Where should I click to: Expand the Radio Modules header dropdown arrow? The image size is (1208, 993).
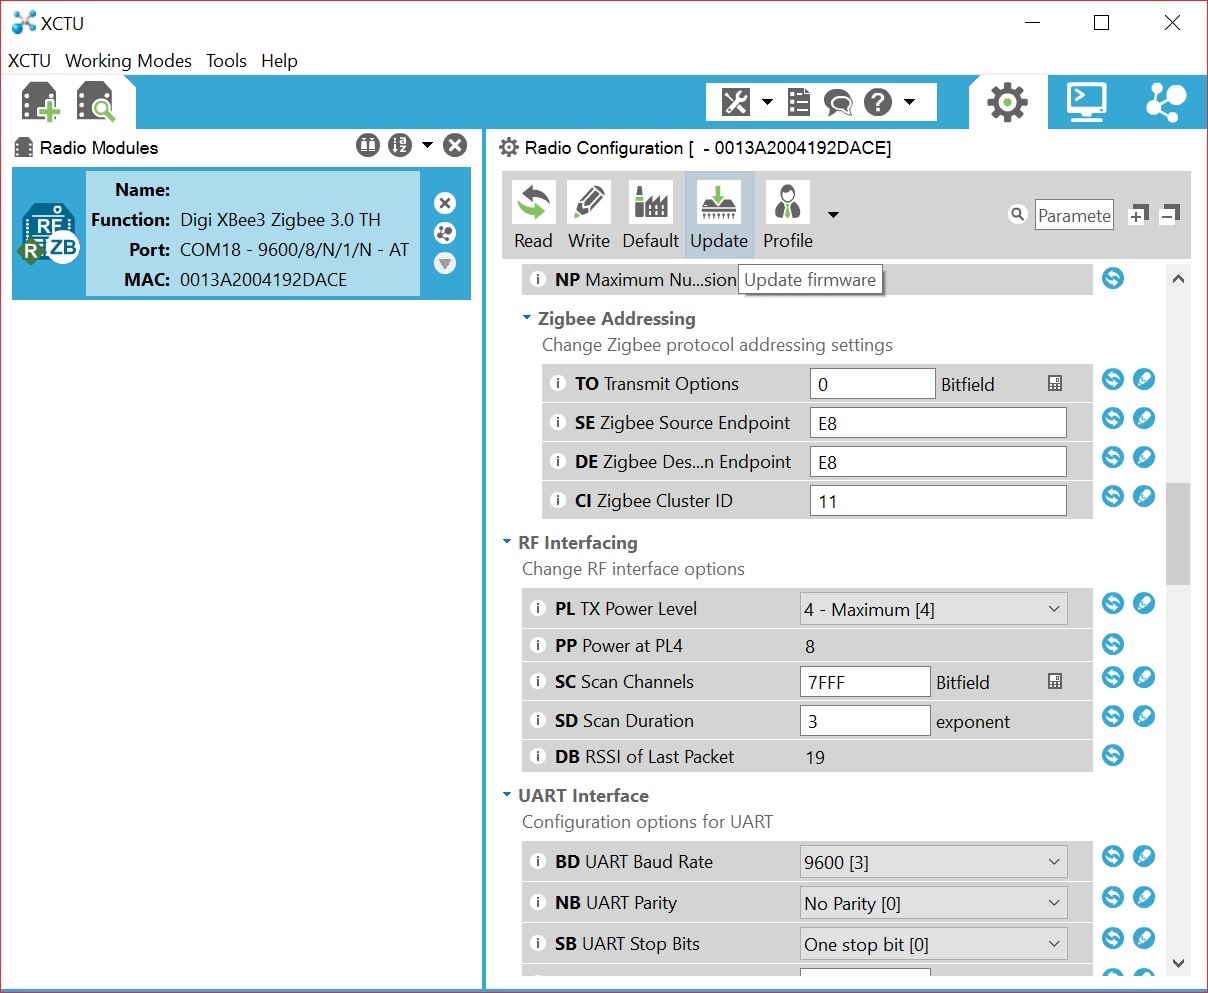tap(427, 146)
